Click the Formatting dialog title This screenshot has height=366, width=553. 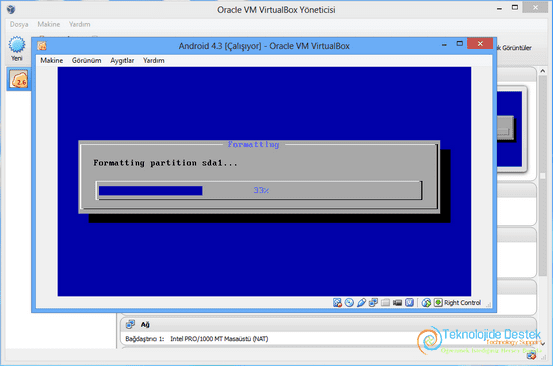[x=253, y=144]
